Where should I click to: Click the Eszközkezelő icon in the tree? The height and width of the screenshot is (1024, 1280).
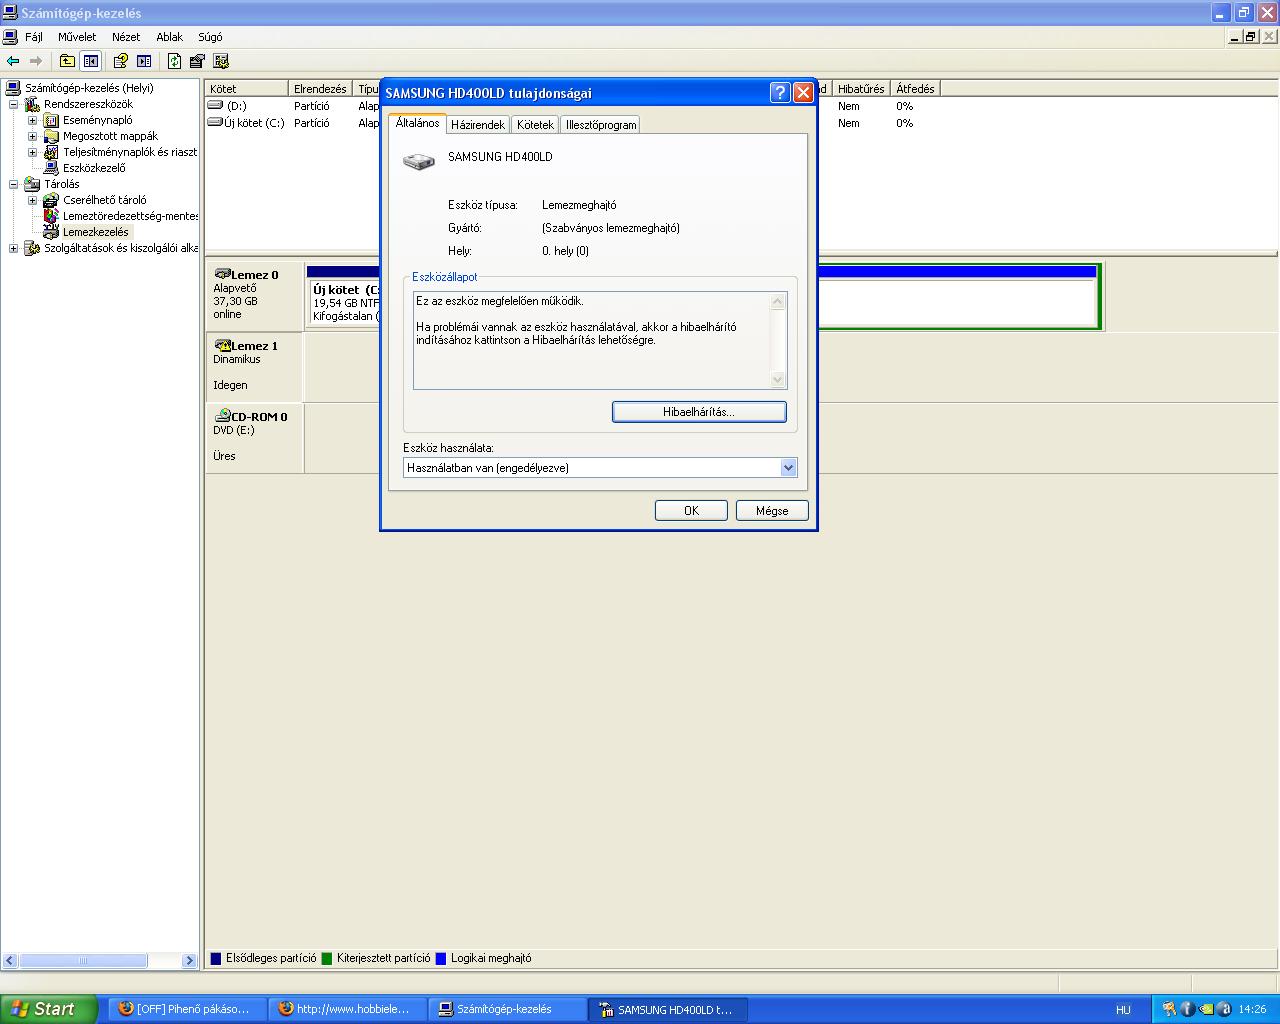(51, 168)
